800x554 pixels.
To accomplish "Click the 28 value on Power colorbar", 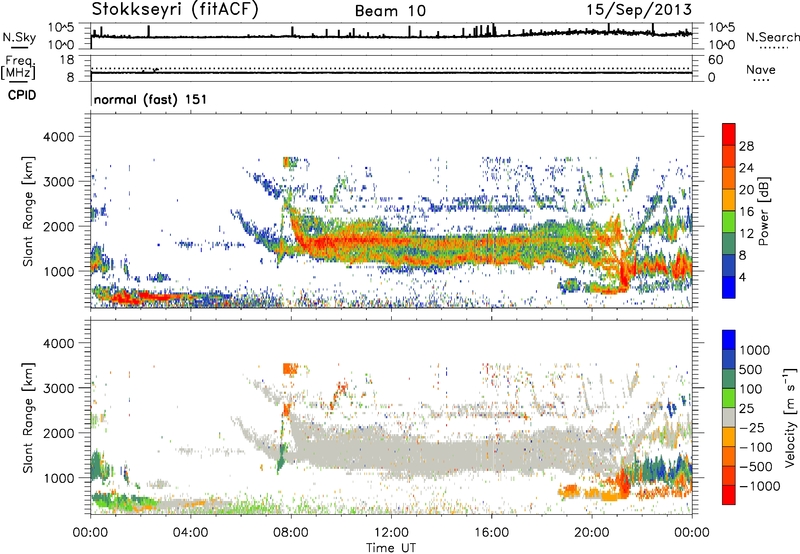I will [746, 146].
